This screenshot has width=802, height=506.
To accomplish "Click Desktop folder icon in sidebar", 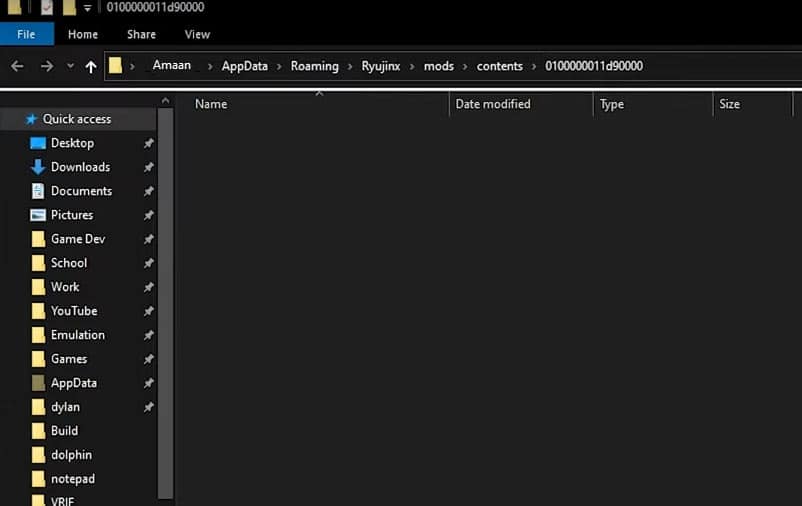I will click(x=38, y=143).
